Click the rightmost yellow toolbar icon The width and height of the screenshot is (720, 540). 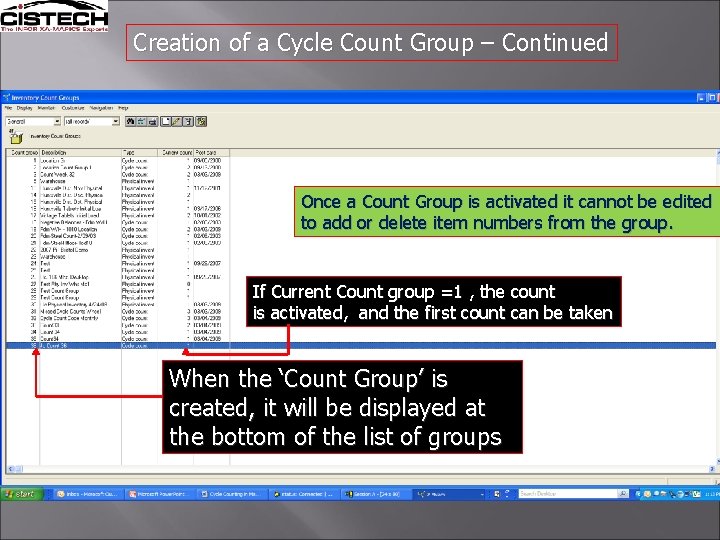[201, 121]
